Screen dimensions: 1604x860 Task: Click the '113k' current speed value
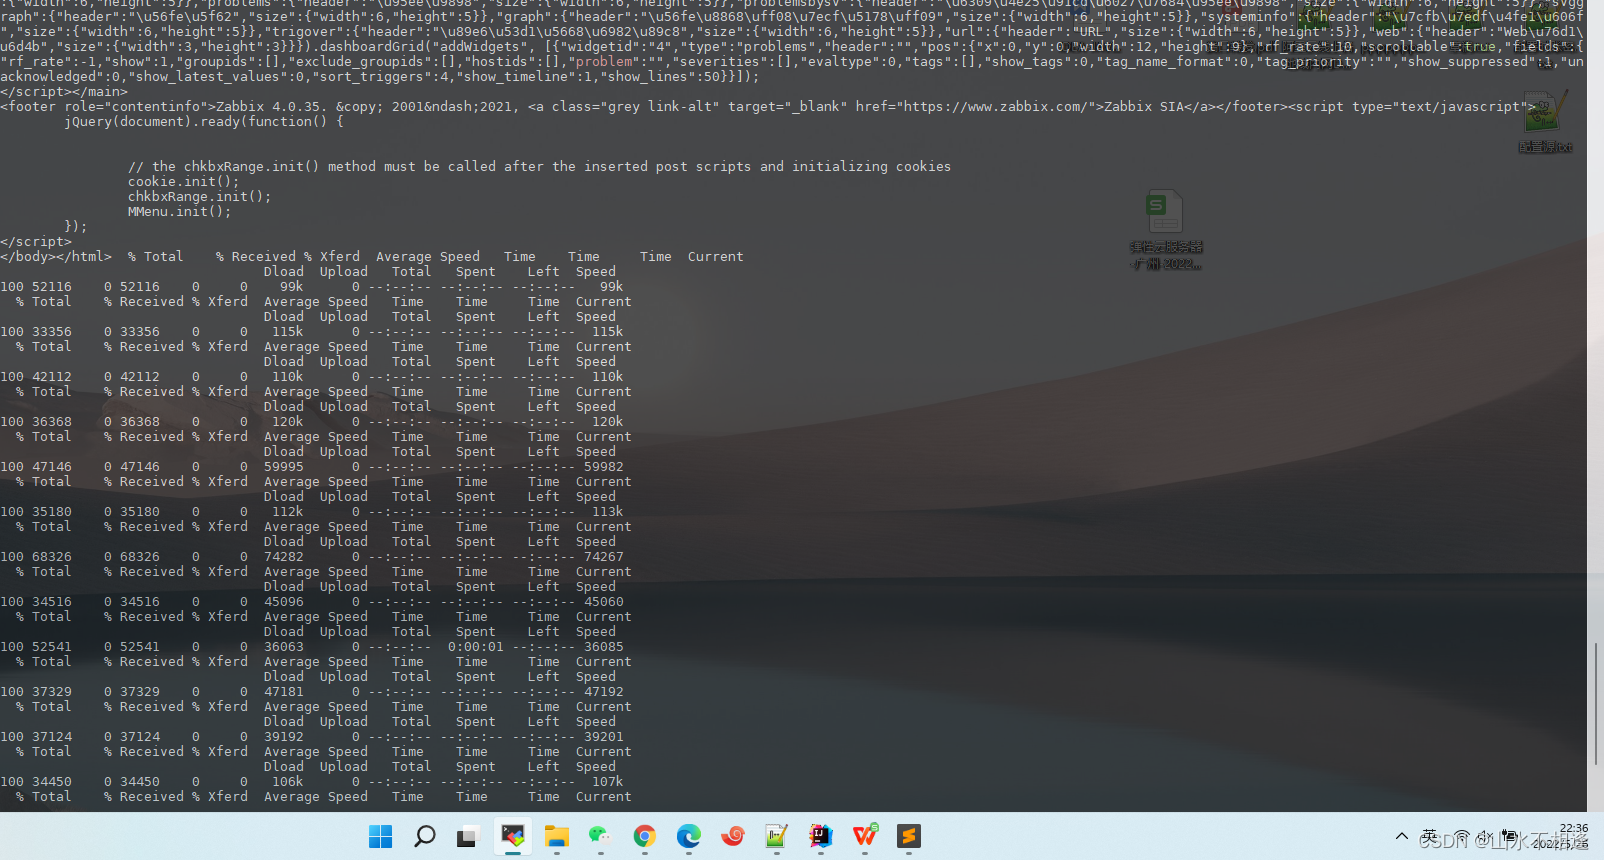tap(608, 511)
